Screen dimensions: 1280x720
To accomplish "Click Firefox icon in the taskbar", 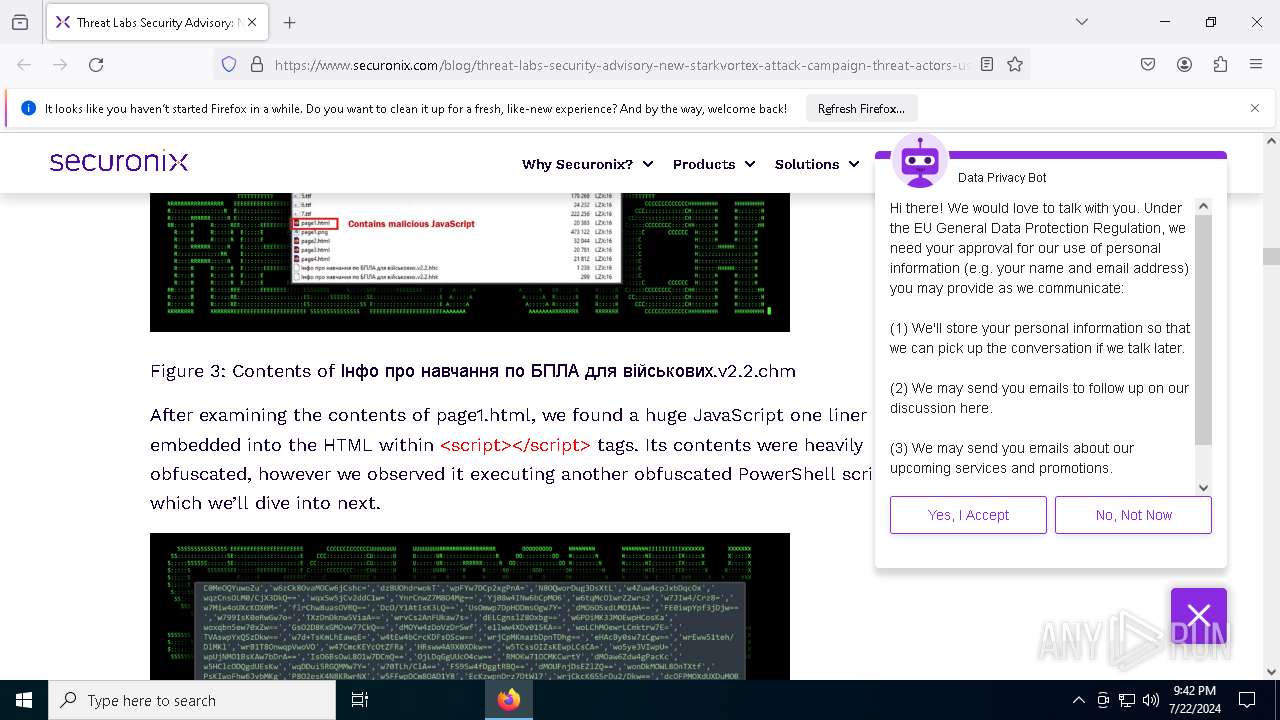I will (509, 700).
